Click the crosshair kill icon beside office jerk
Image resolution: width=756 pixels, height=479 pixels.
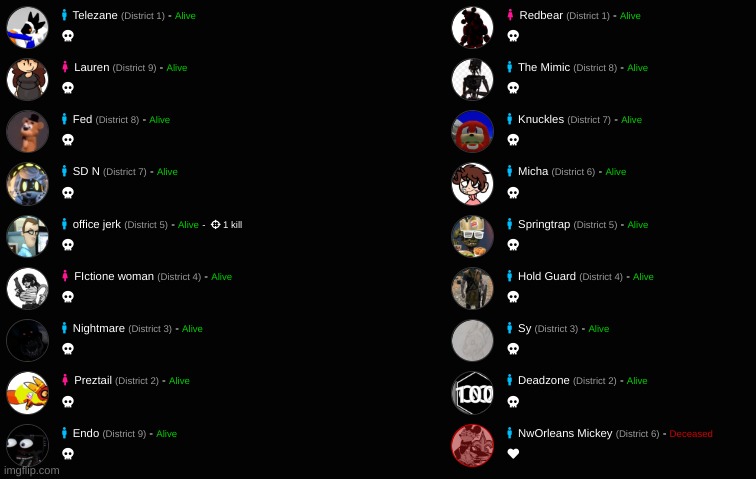(x=216, y=224)
